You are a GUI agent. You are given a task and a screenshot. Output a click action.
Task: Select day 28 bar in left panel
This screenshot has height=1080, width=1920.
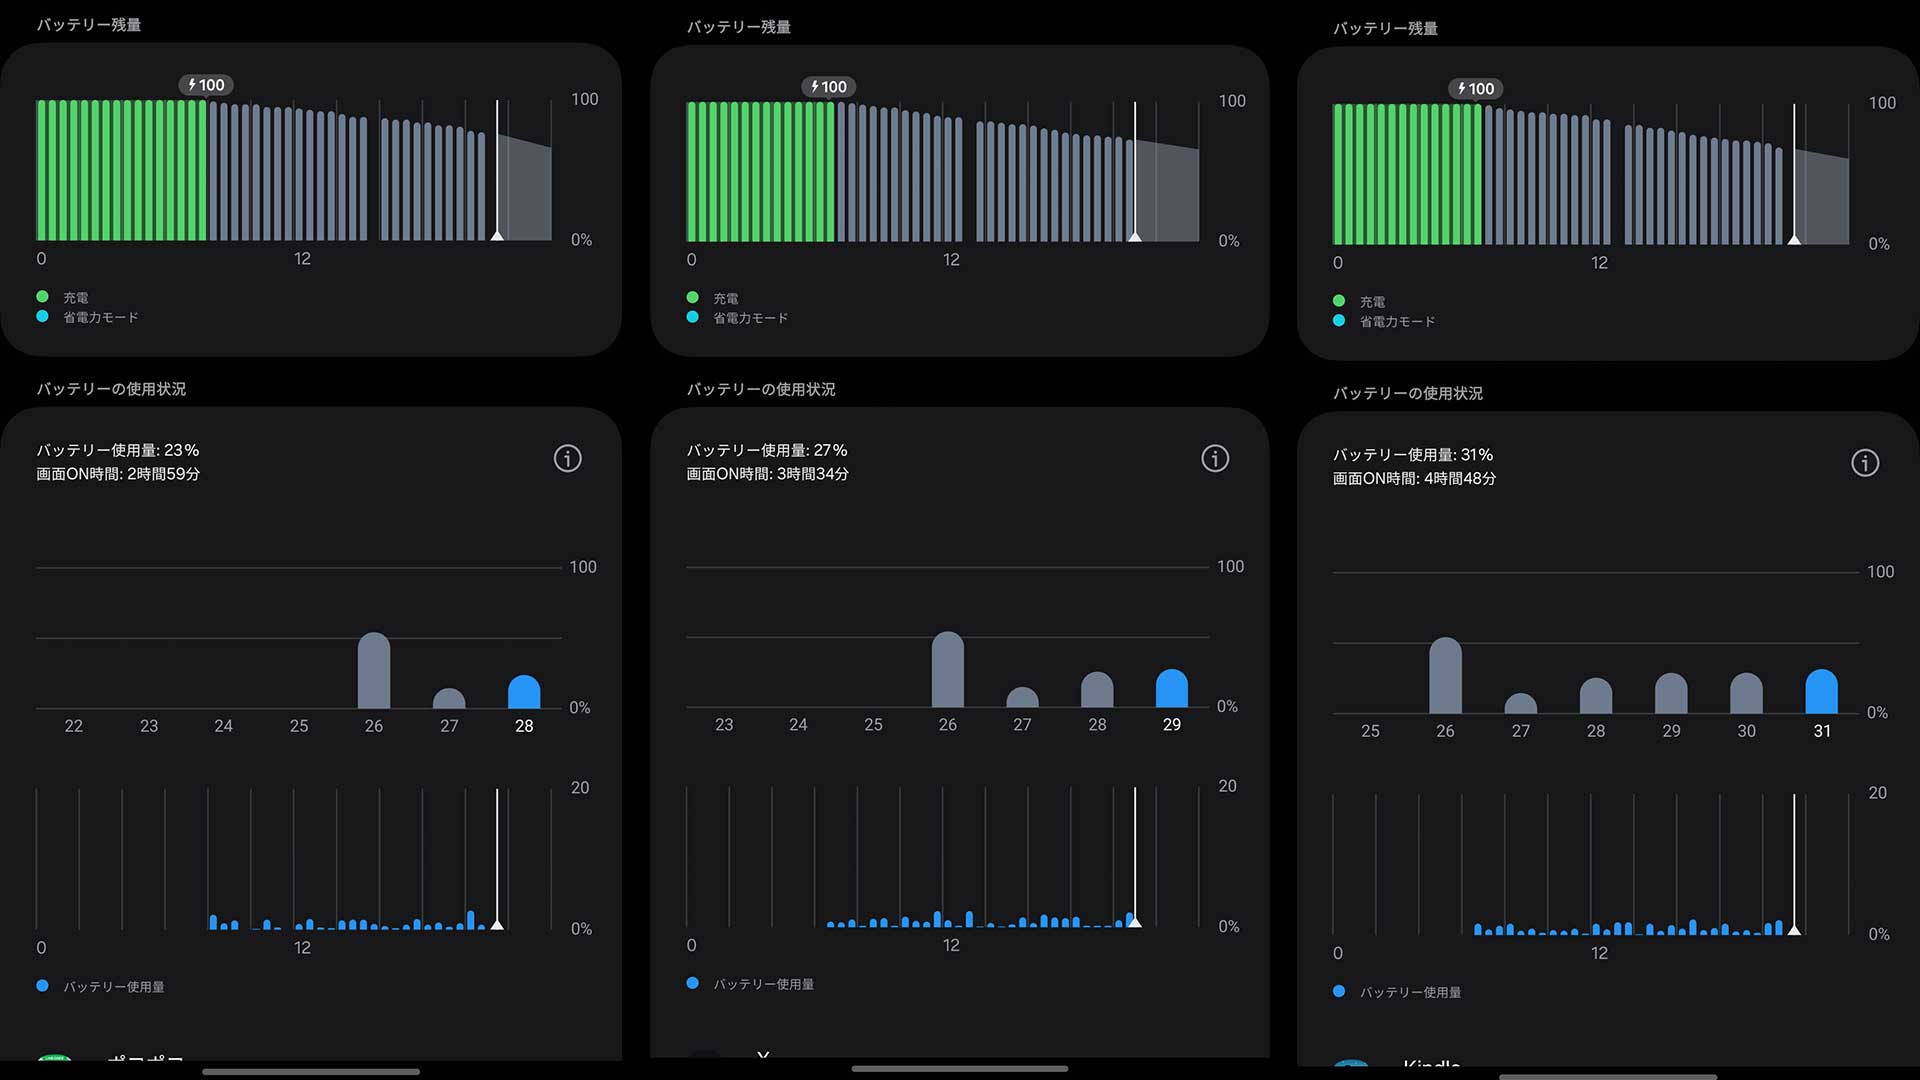tap(524, 692)
